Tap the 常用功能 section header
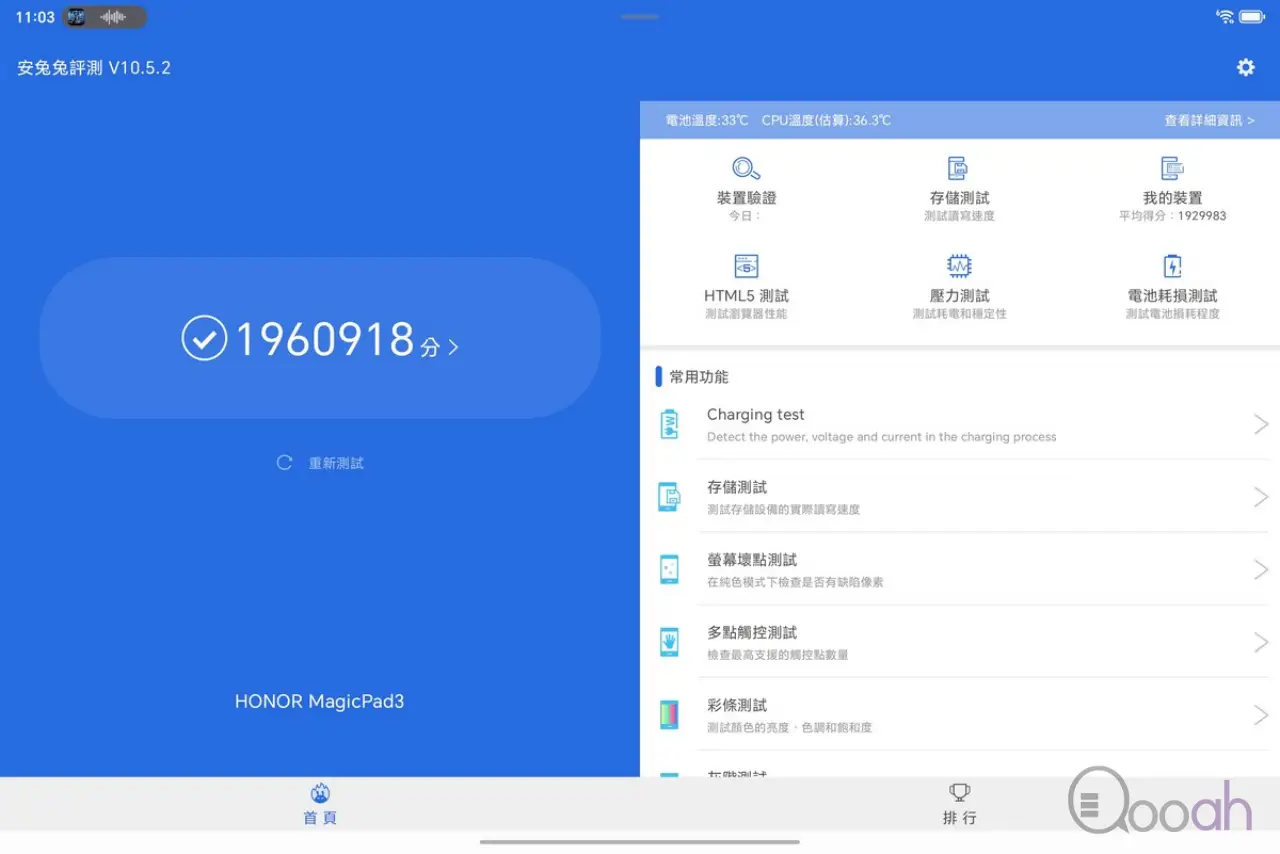 [x=699, y=377]
